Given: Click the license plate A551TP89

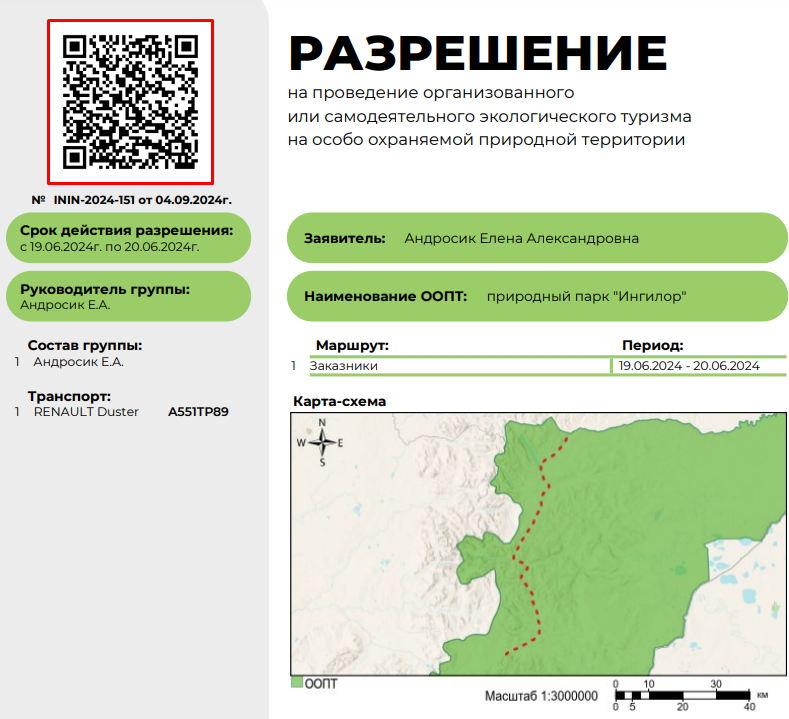Looking at the screenshot, I should pyautogui.click(x=198, y=411).
